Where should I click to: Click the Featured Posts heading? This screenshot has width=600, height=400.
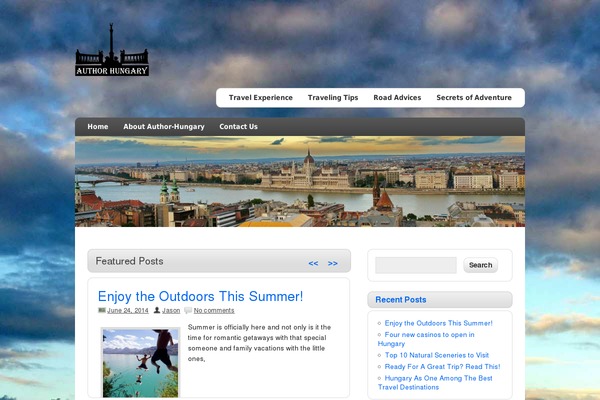pyautogui.click(x=129, y=261)
